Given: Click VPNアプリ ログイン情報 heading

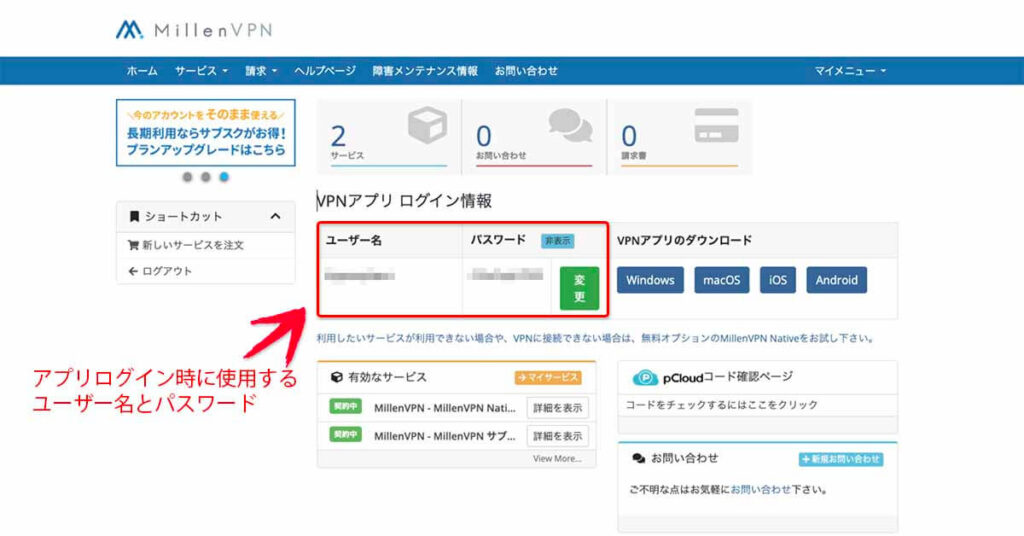Looking at the screenshot, I should click(404, 200).
